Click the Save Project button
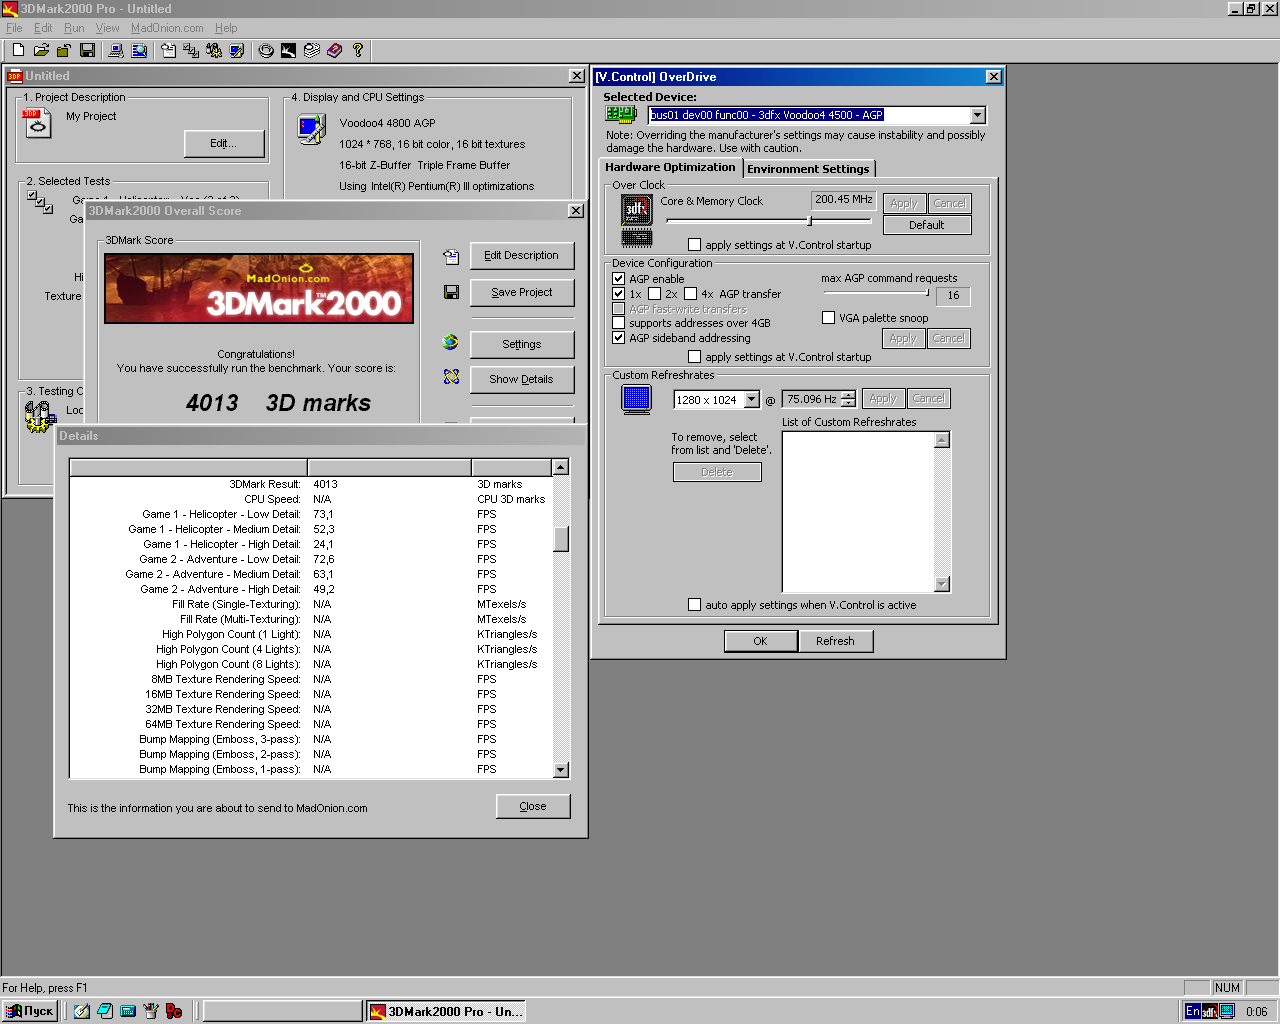 522,293
